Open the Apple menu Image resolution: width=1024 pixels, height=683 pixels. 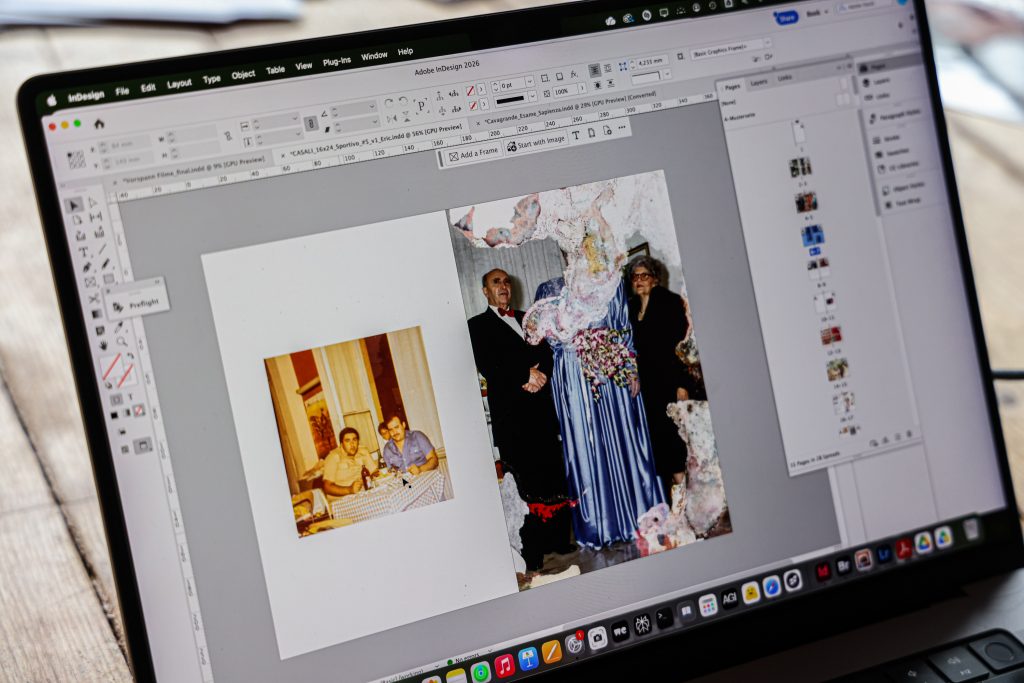(52, 100)
